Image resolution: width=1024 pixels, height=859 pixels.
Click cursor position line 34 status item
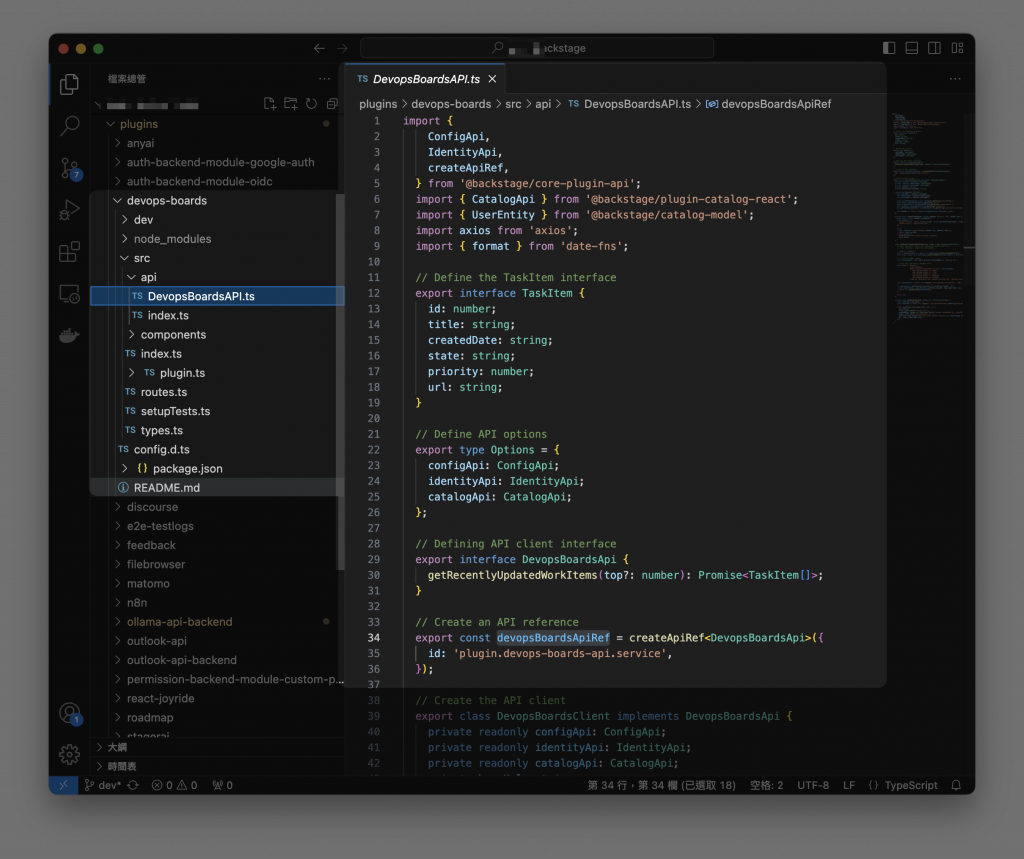pyautogui.click(x=661, y=785)
